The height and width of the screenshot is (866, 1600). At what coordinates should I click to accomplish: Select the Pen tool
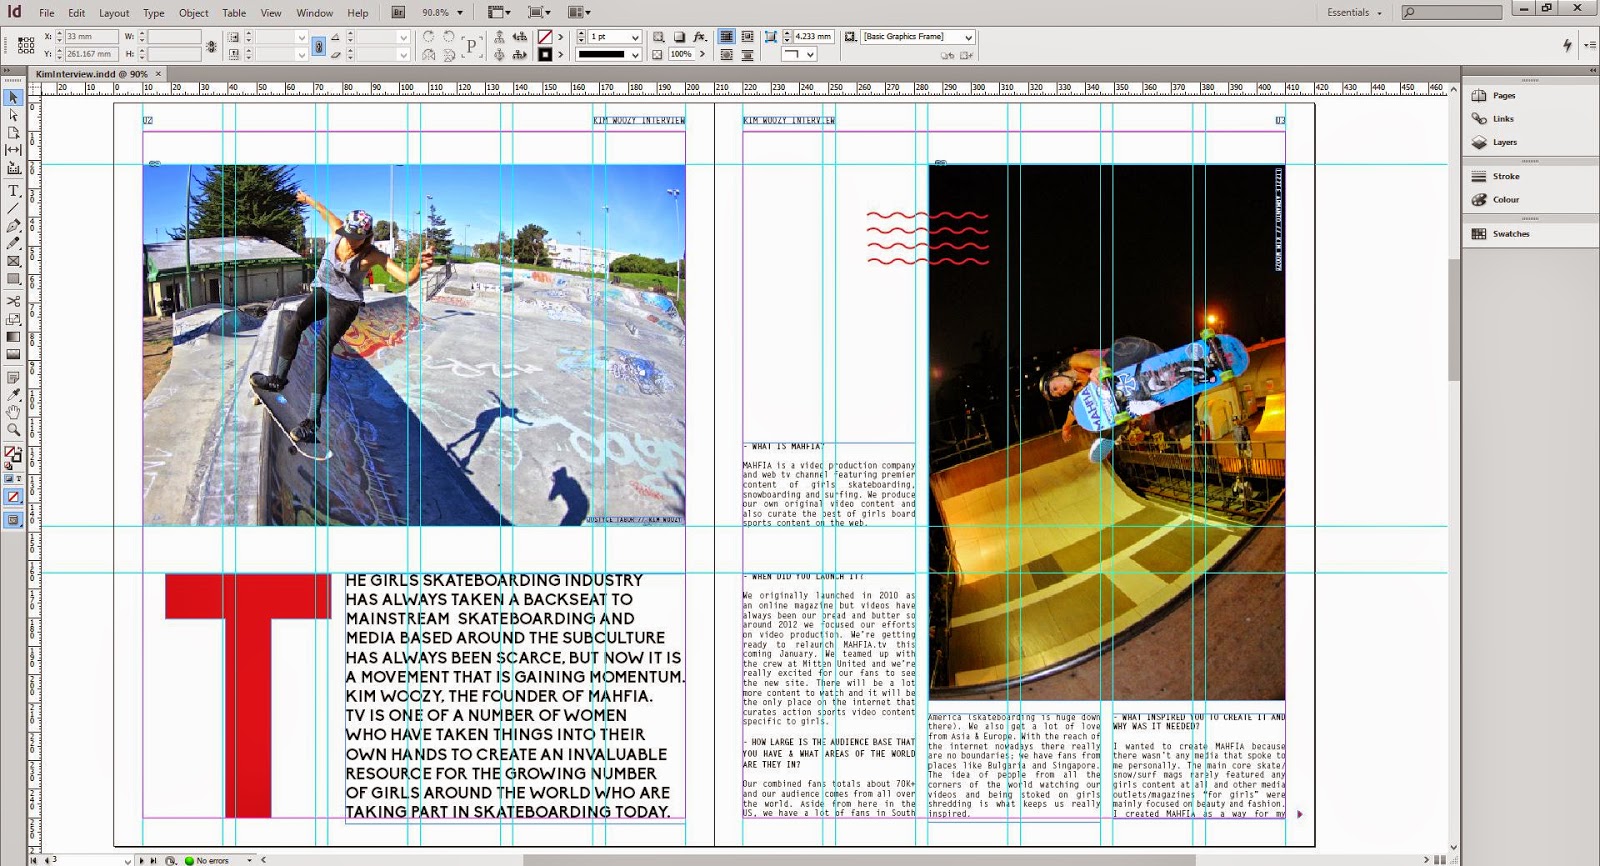[x=14, y=226]
